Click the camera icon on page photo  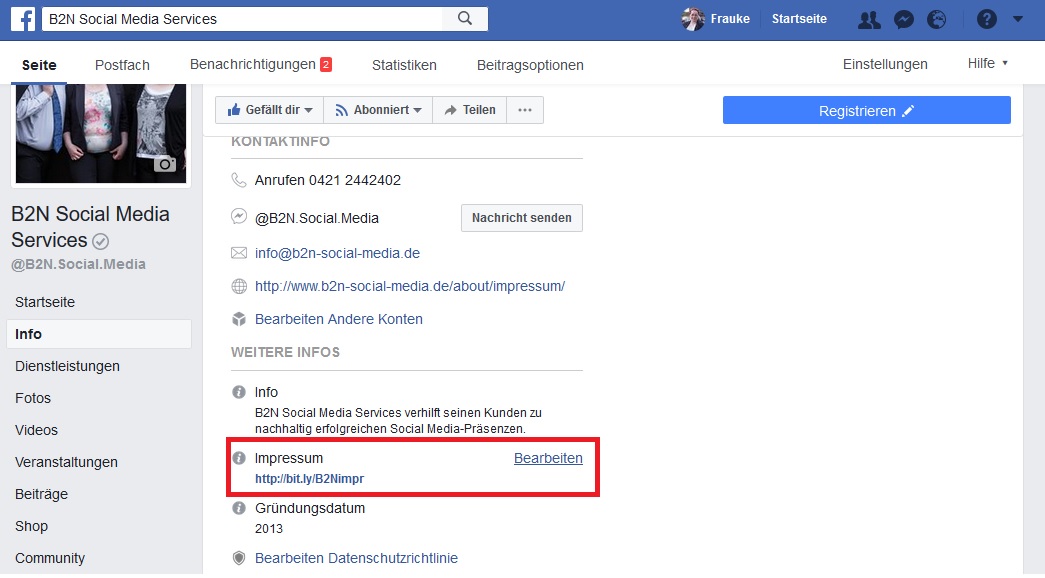[x=165, y=164]
